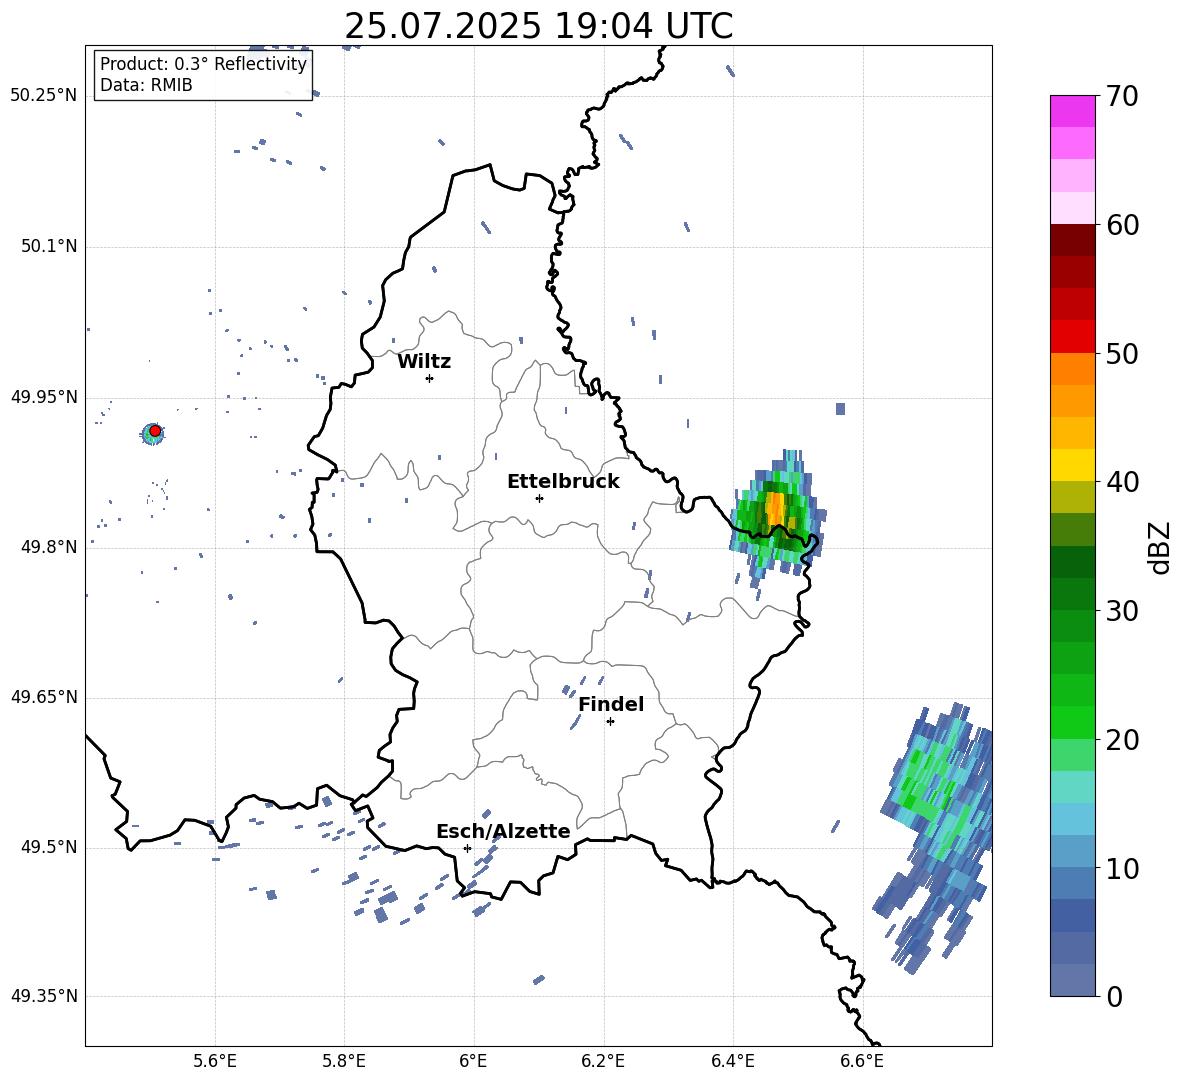The image size is (1184, 1081).
Task: Click the 6.2°E longitude label
Action: (603, 1061)
